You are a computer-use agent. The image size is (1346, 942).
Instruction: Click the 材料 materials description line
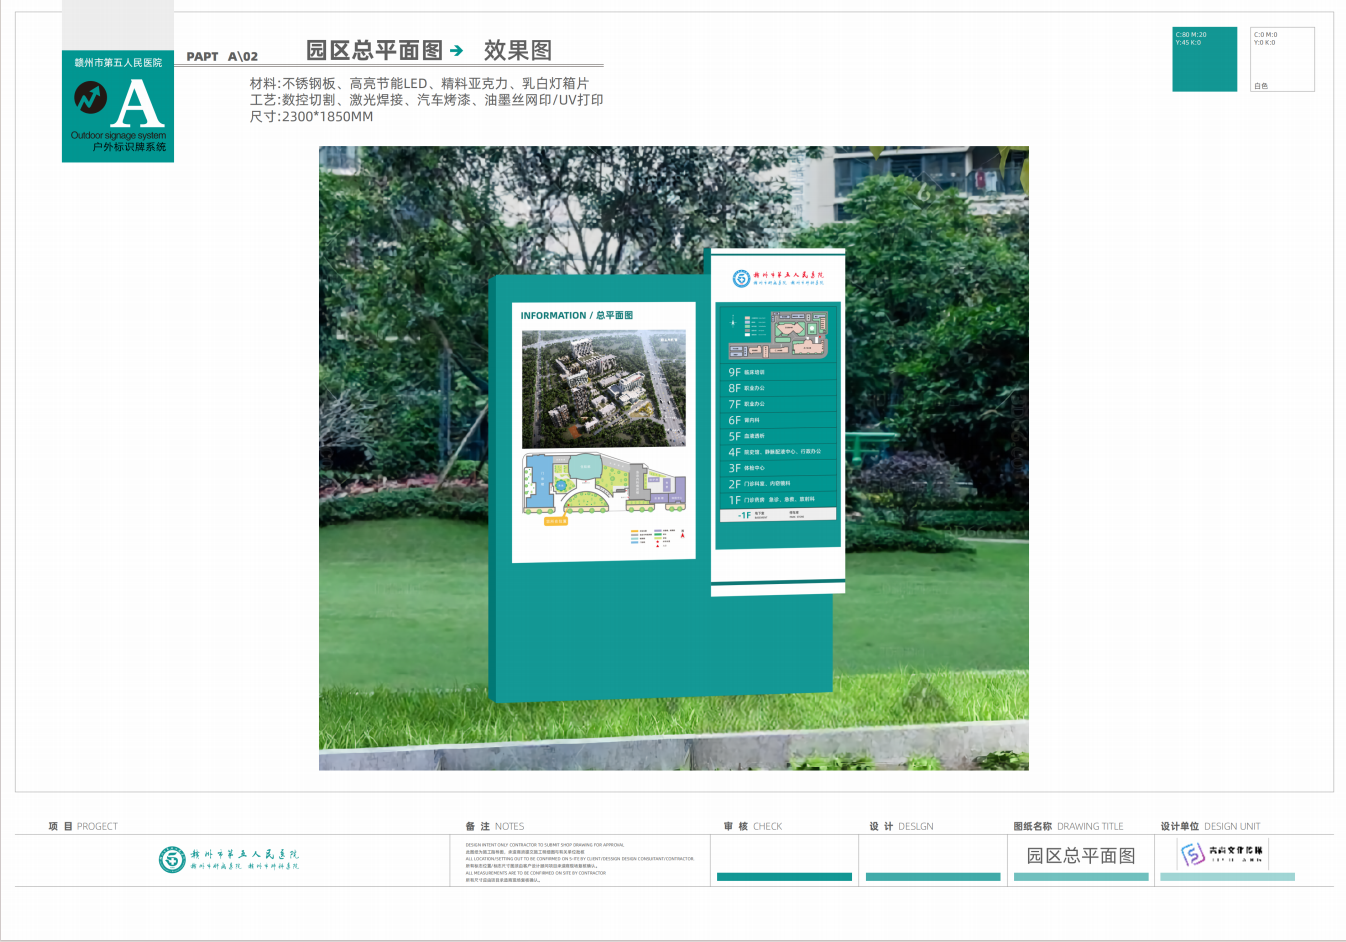[x=419, y=83]
